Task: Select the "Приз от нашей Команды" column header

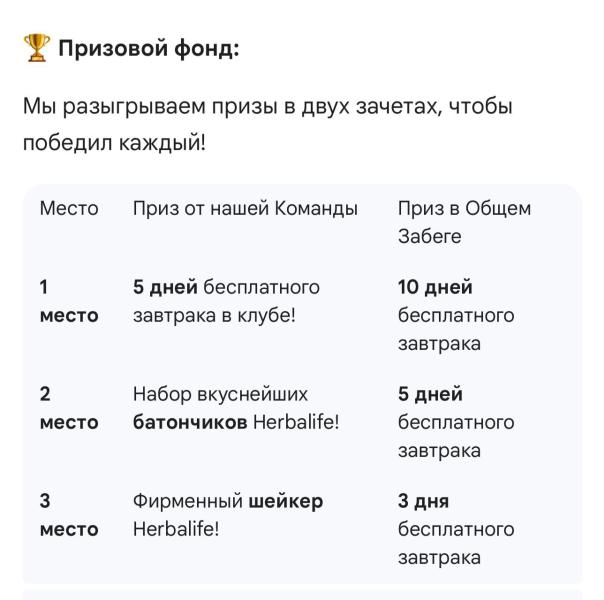Action: point(245,209)
